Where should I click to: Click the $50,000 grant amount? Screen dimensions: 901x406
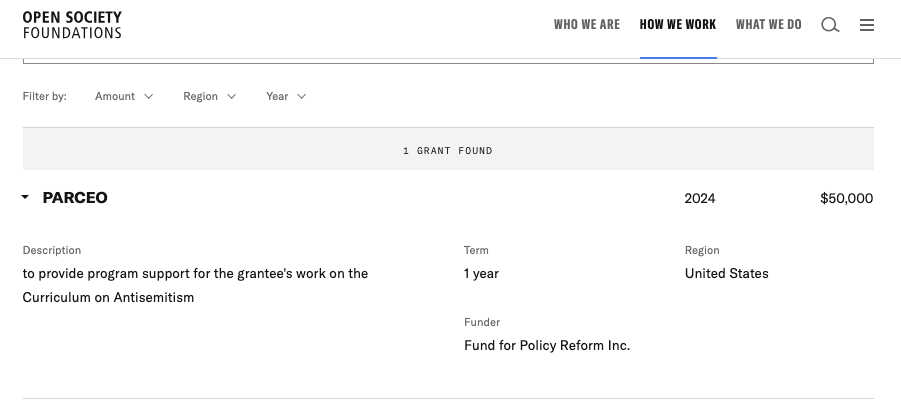pos(846,198)
